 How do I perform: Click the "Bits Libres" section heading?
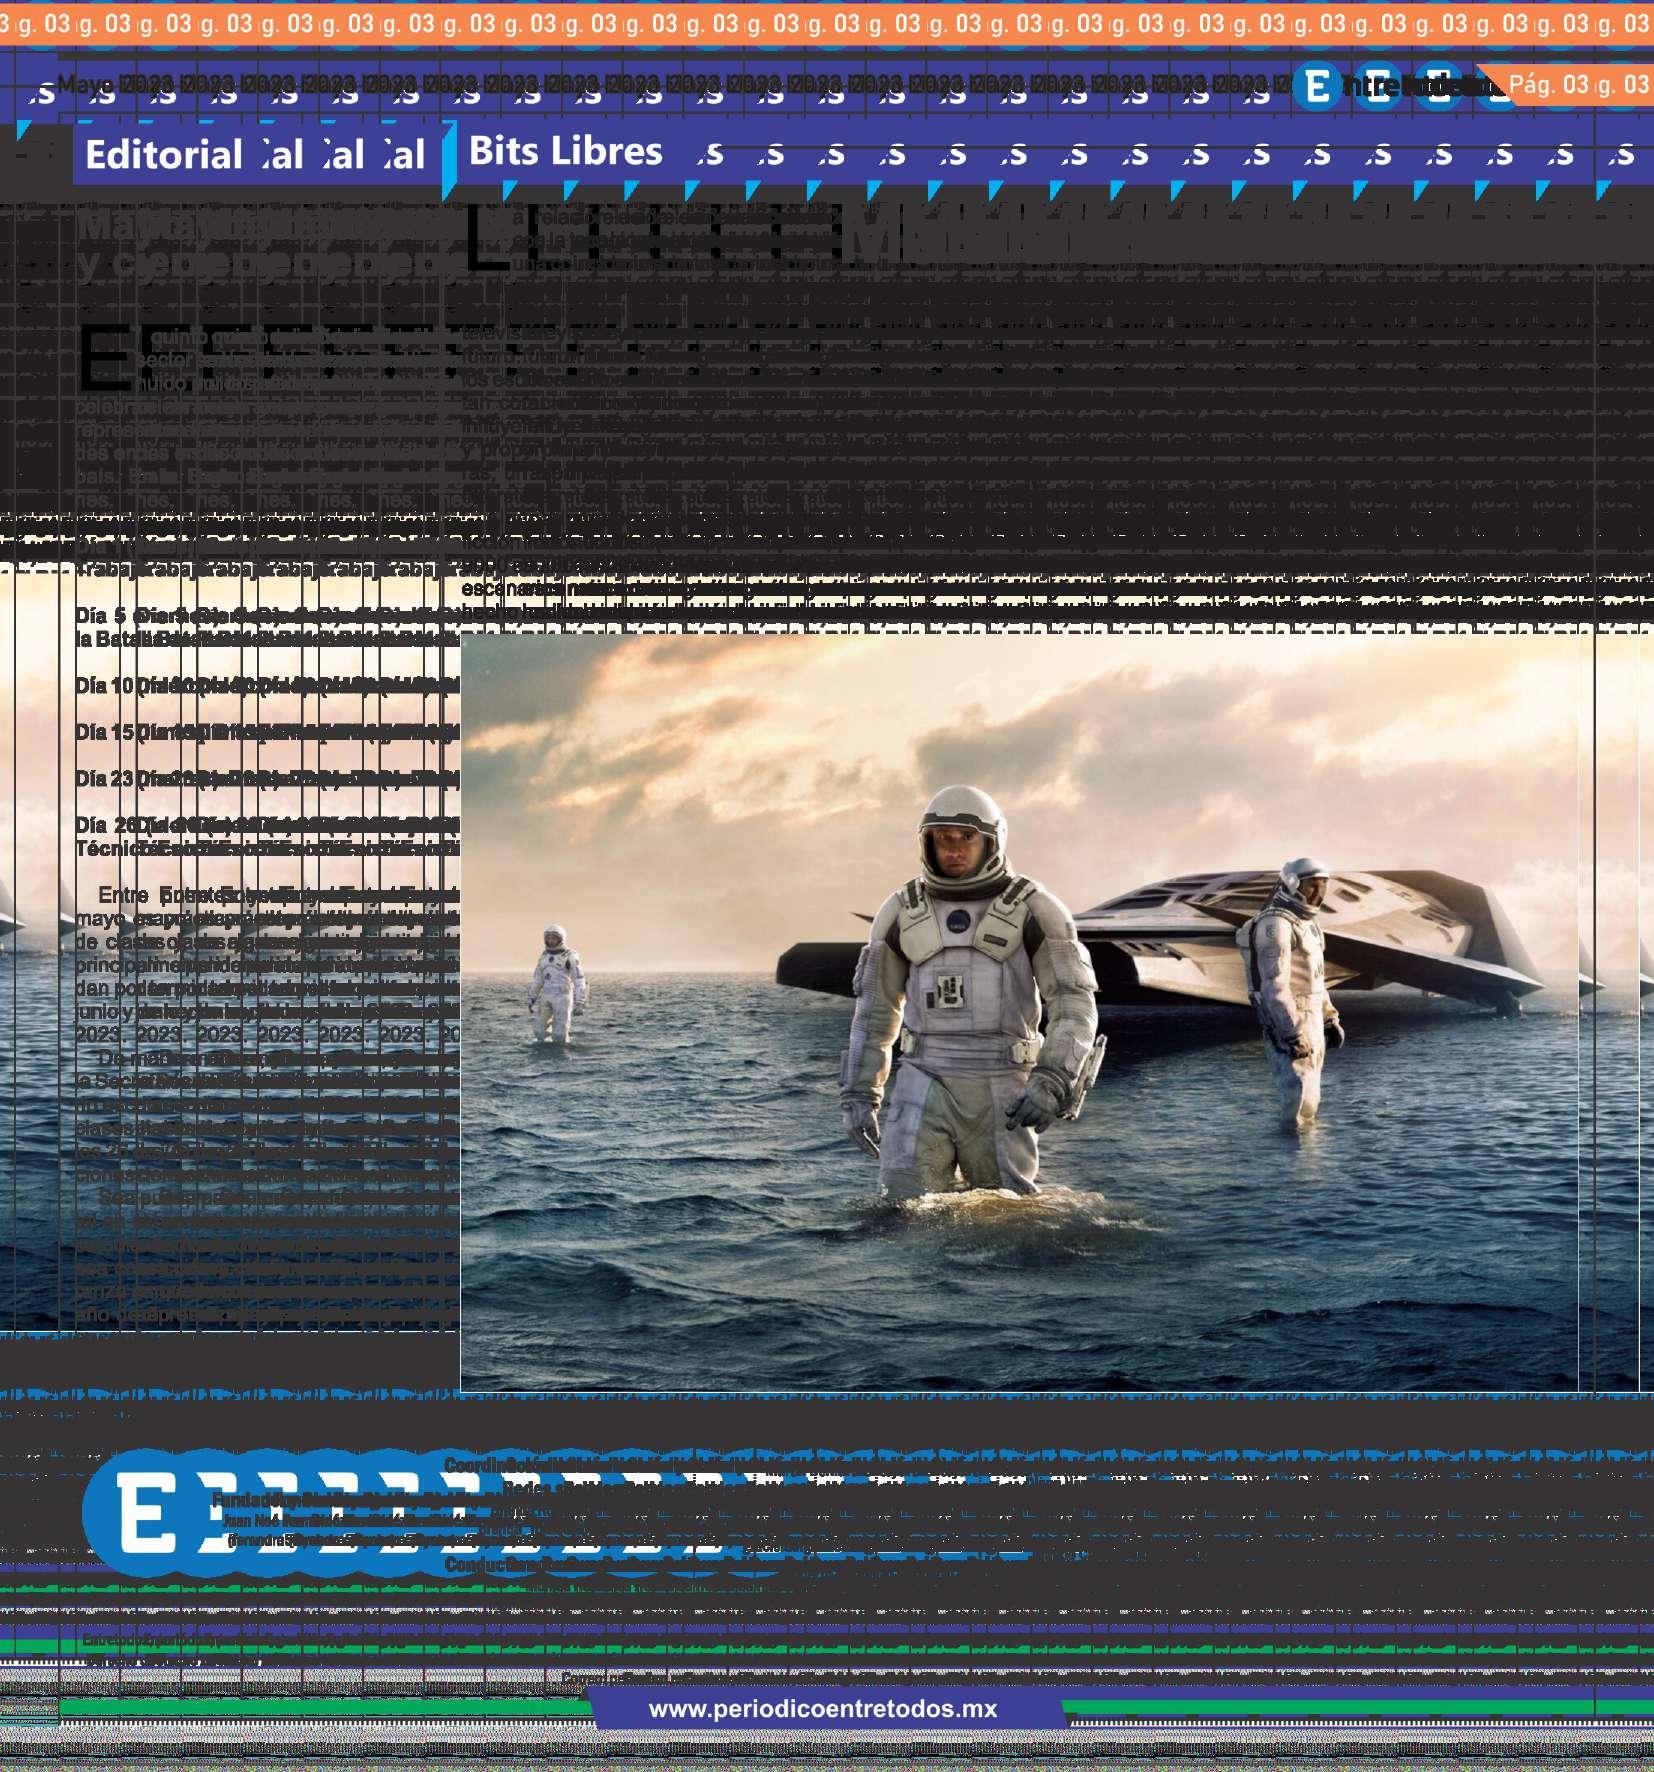tap(565, 151)
